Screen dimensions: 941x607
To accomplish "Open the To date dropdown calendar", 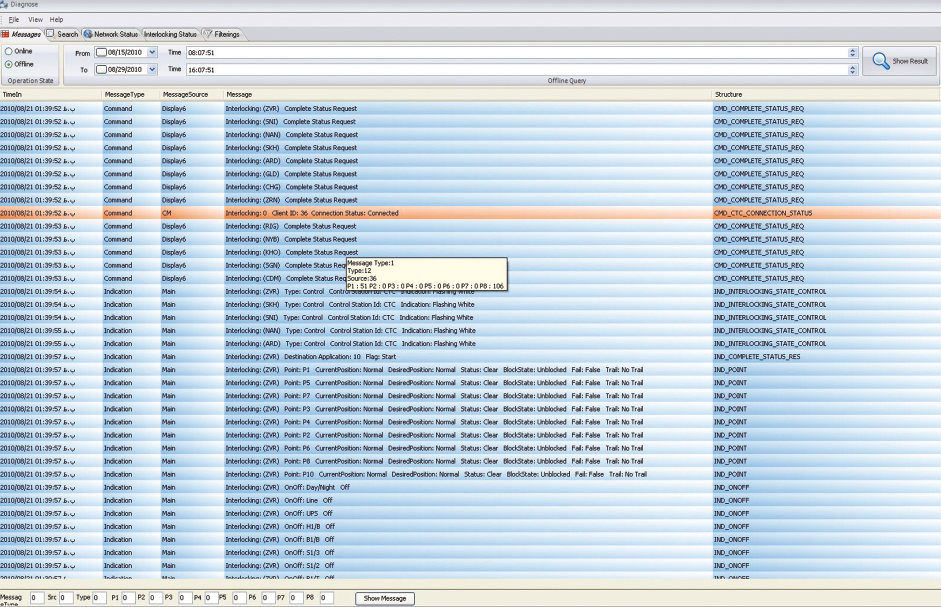I will click(152, 69).
